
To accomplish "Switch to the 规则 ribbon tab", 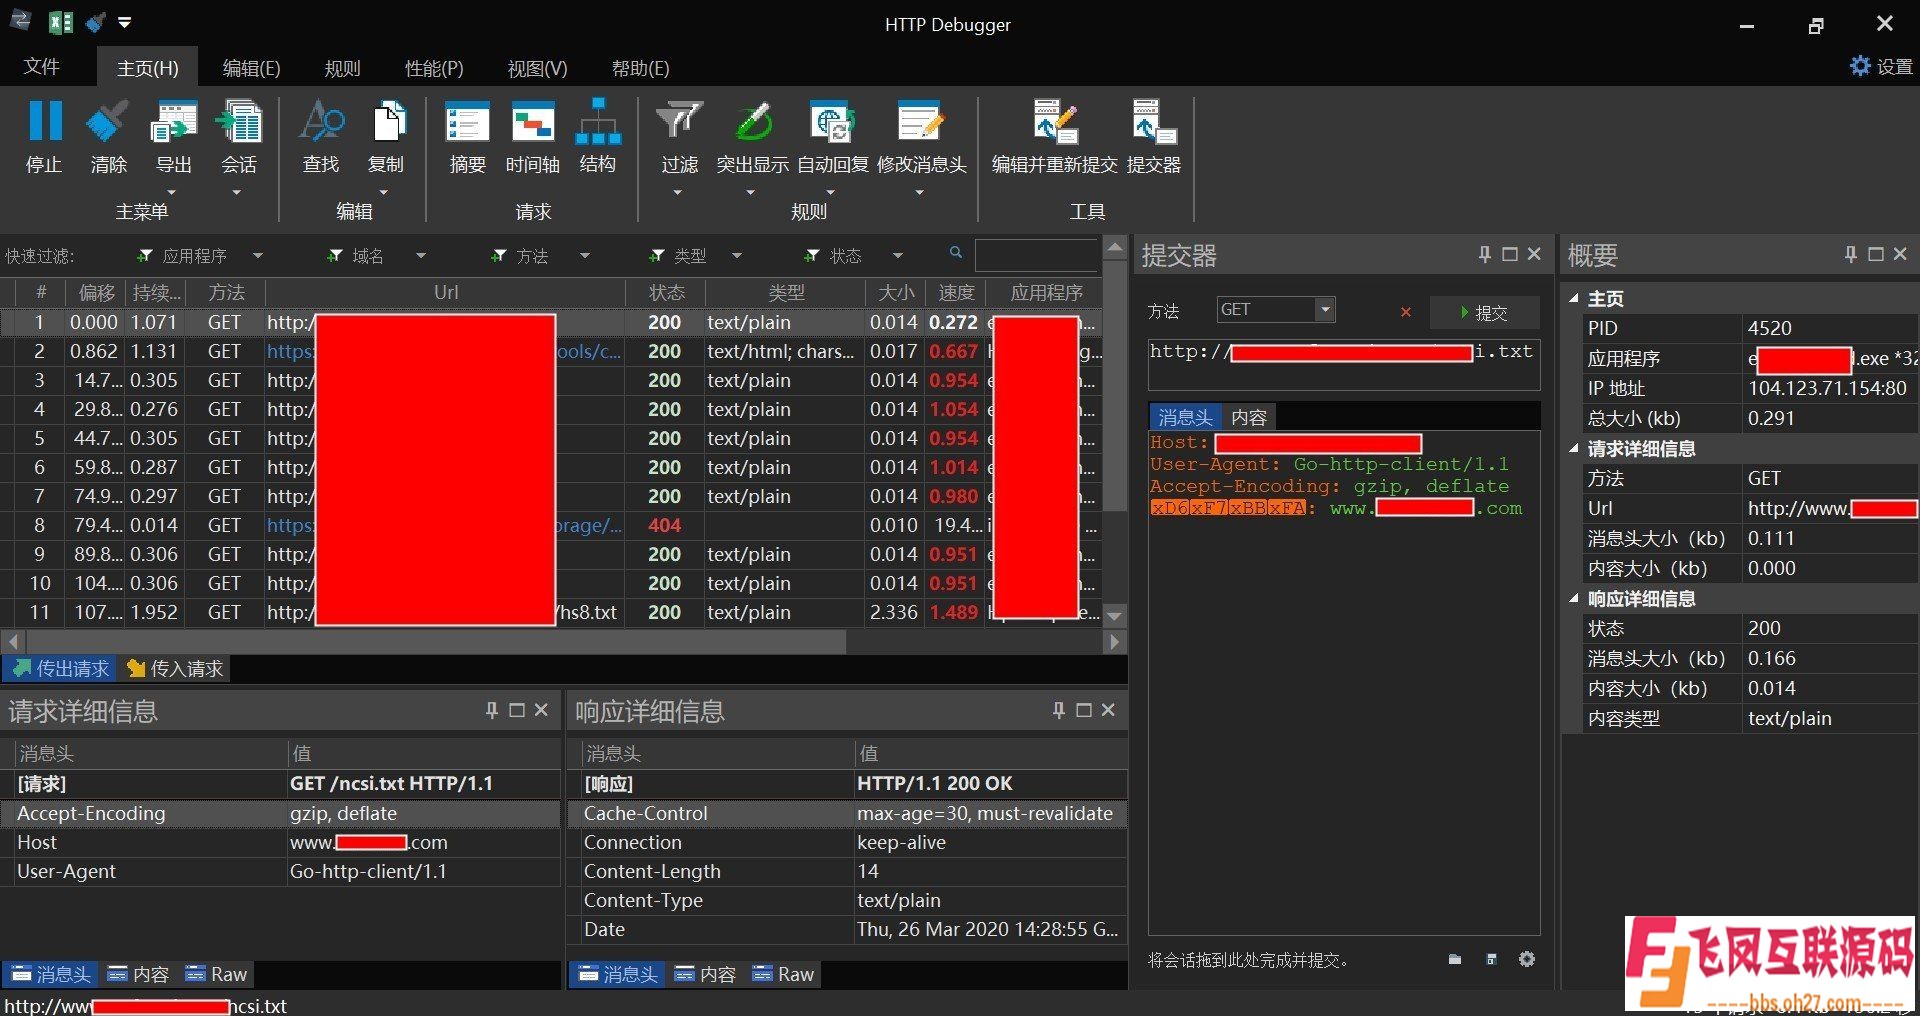I will tap(343, 68).
